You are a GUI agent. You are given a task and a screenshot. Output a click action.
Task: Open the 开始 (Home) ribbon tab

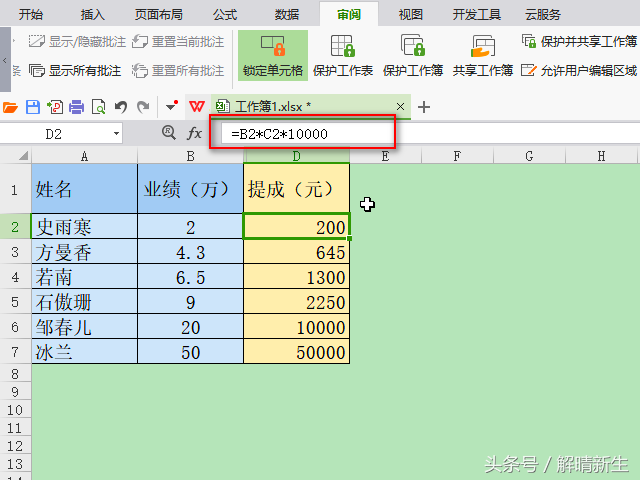tap(31, 15)
